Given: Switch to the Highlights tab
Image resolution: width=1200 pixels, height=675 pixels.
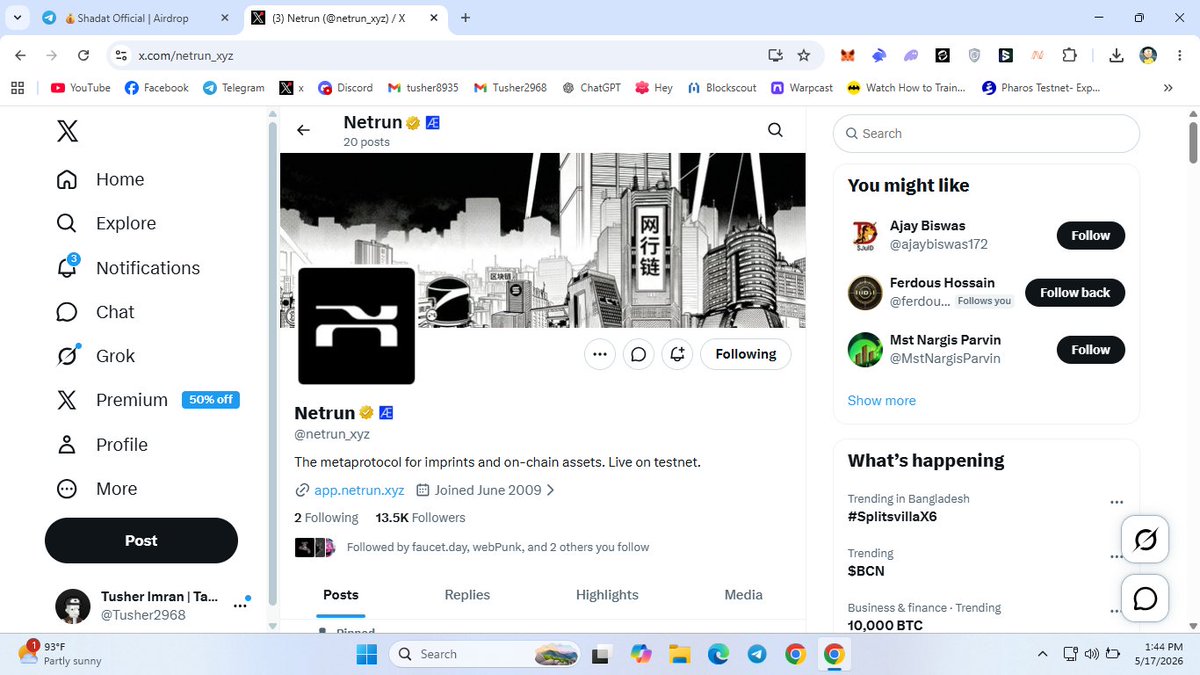Looking at the screenshot, I should click(x=607, y=595).
